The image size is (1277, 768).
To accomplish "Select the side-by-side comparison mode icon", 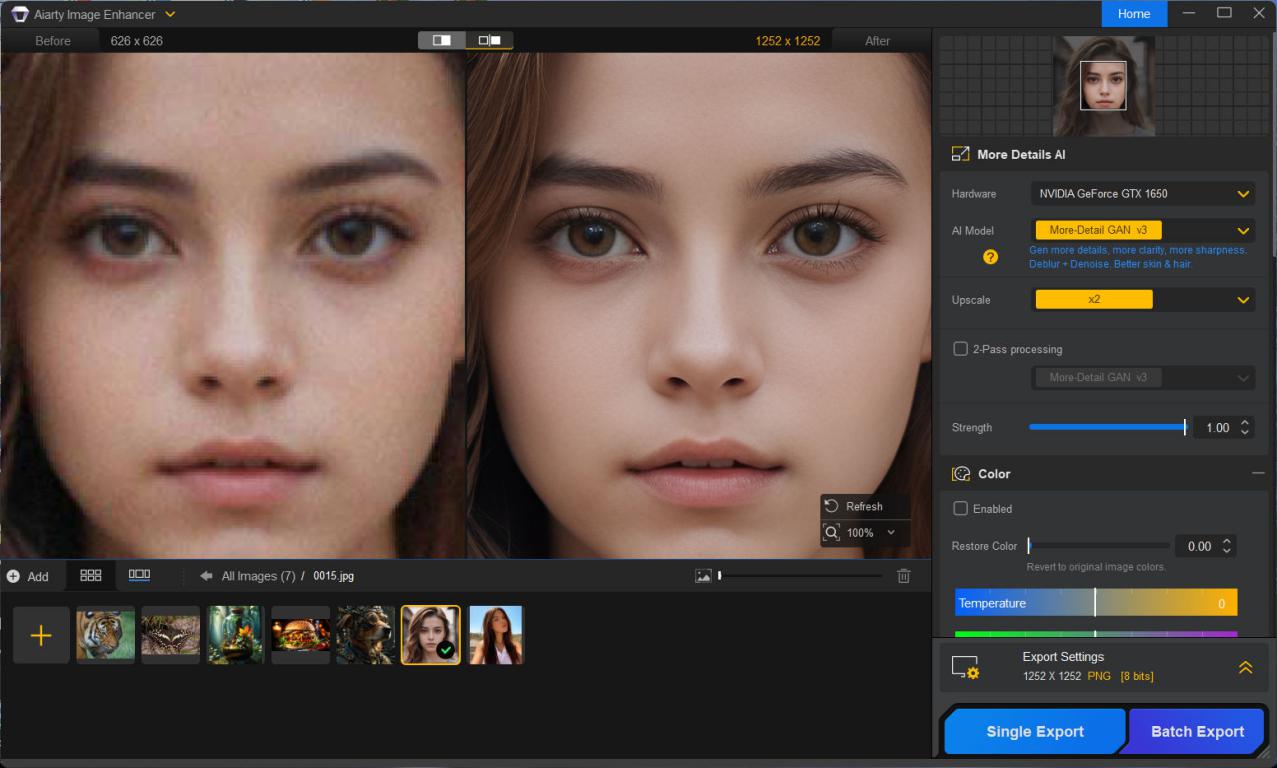I will [489, 41].
